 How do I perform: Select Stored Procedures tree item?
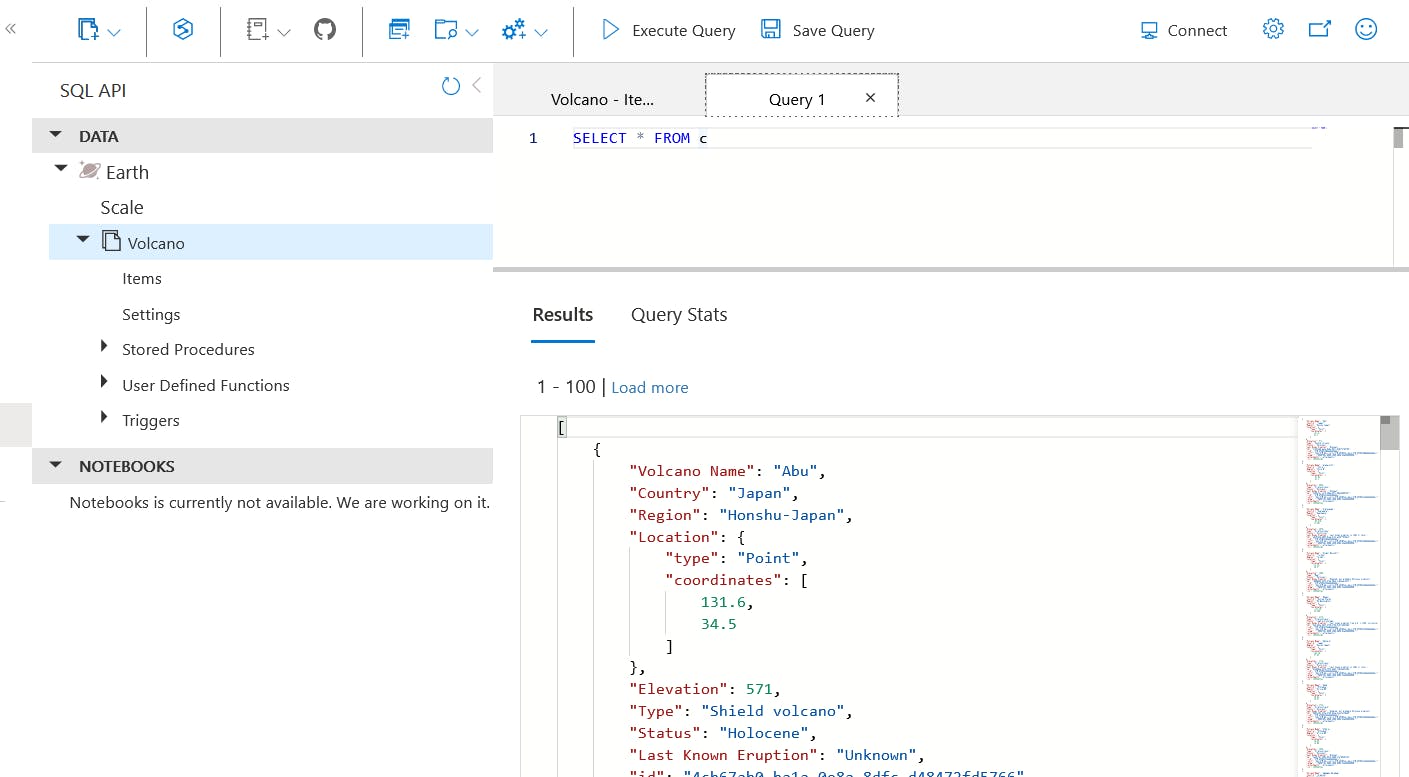(x=188, y=349)
